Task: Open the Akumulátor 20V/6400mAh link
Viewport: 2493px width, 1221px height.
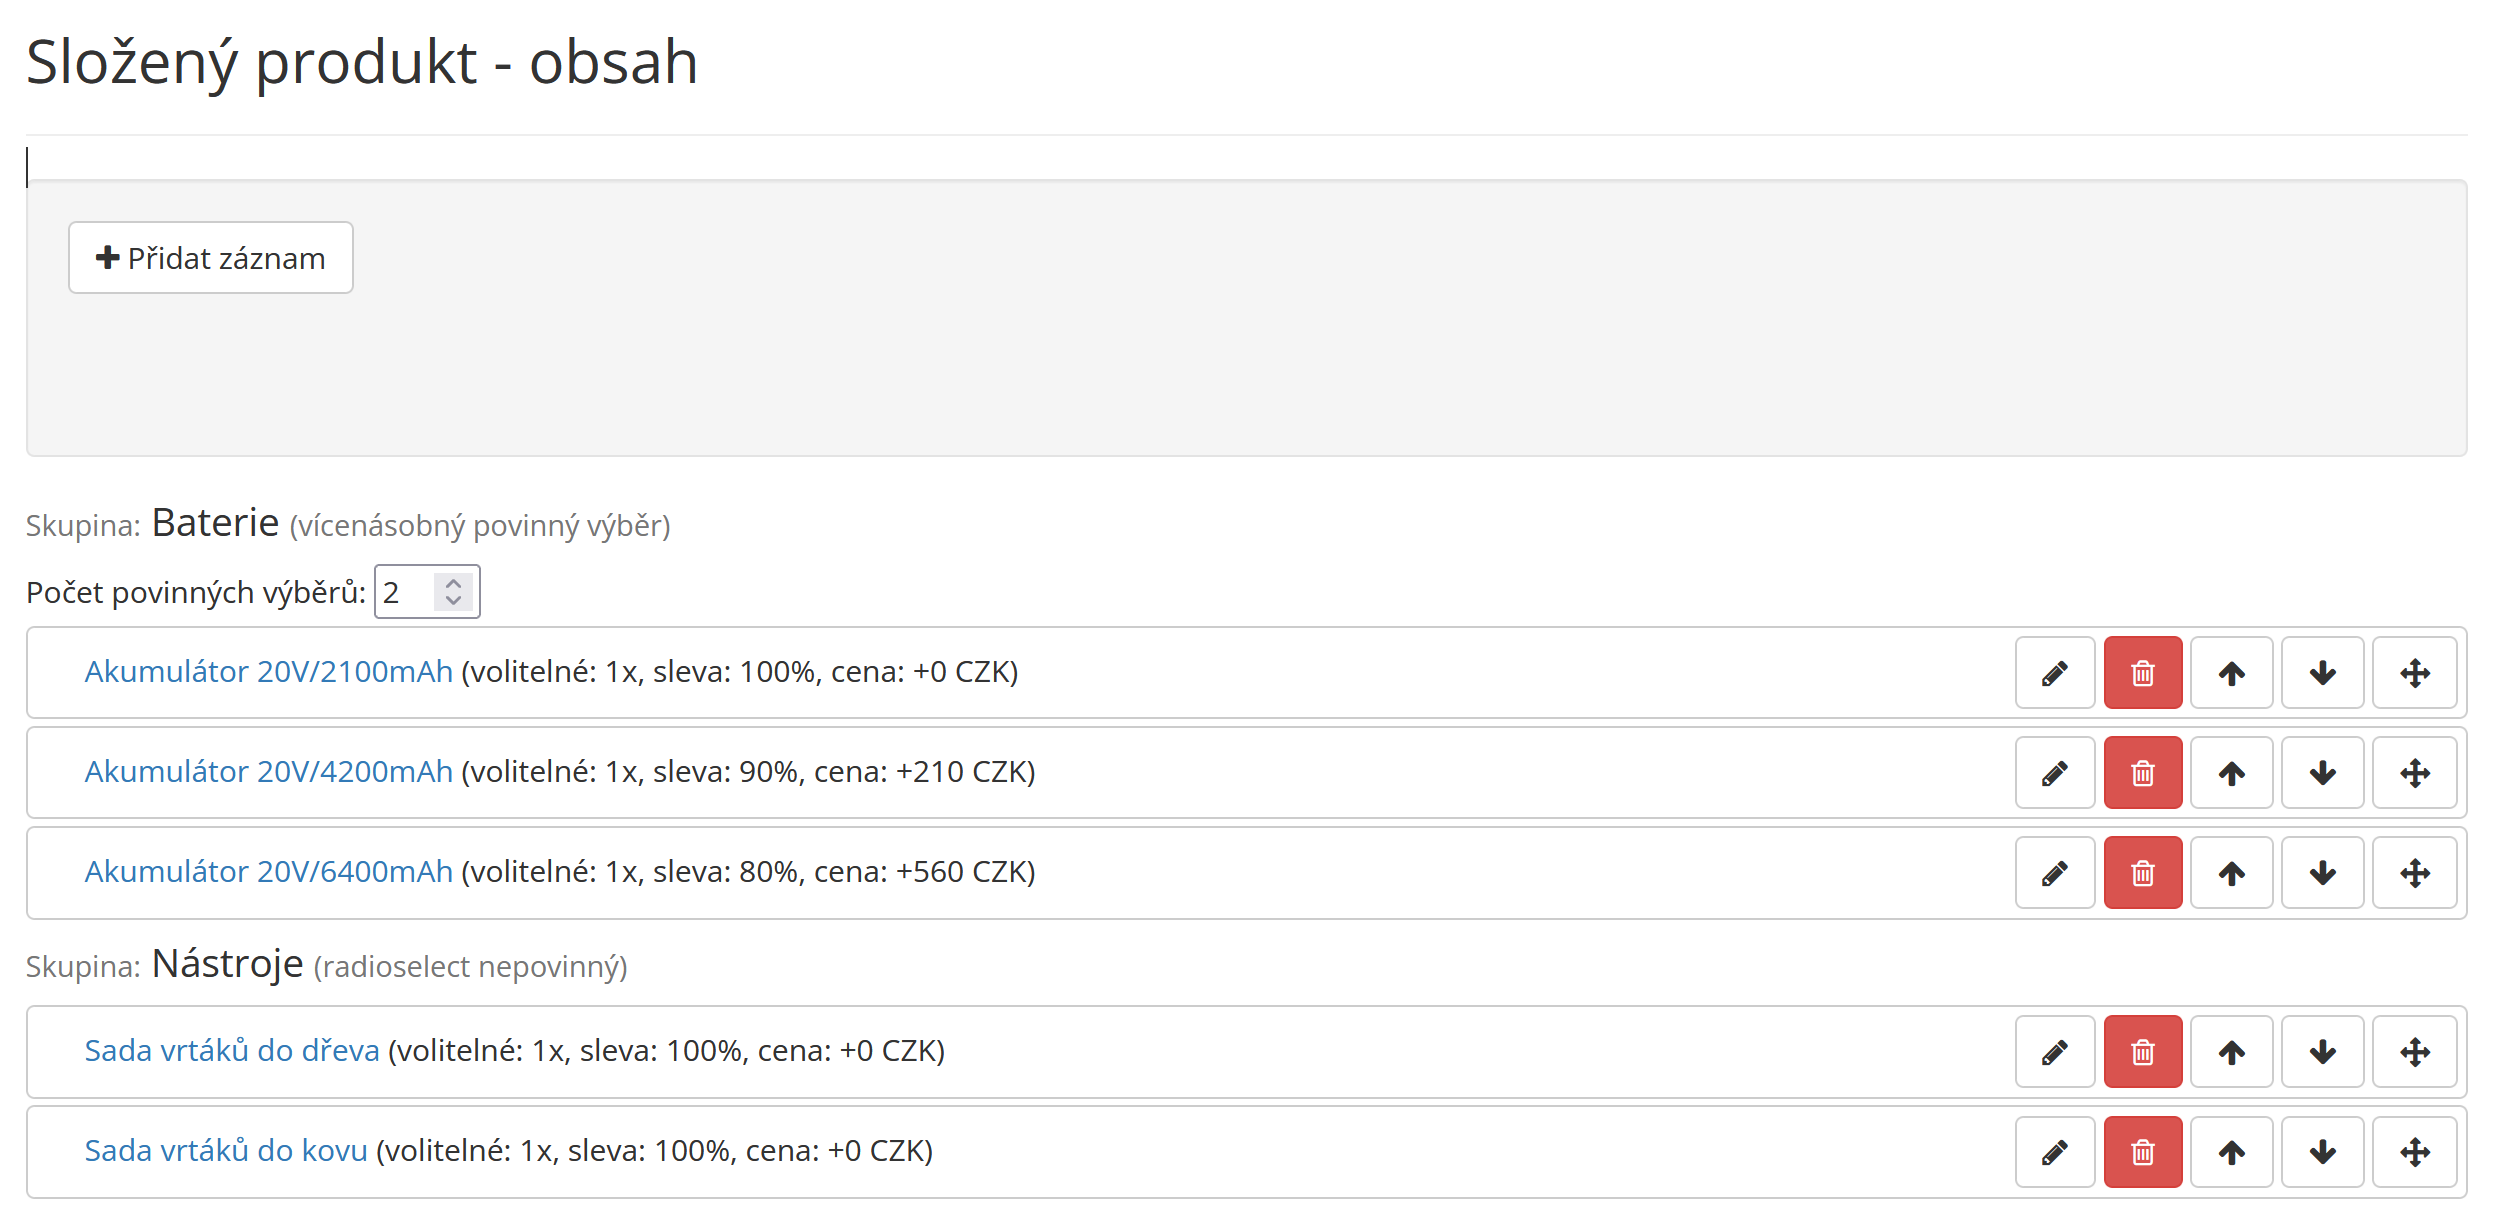Action: coord(268,872)
